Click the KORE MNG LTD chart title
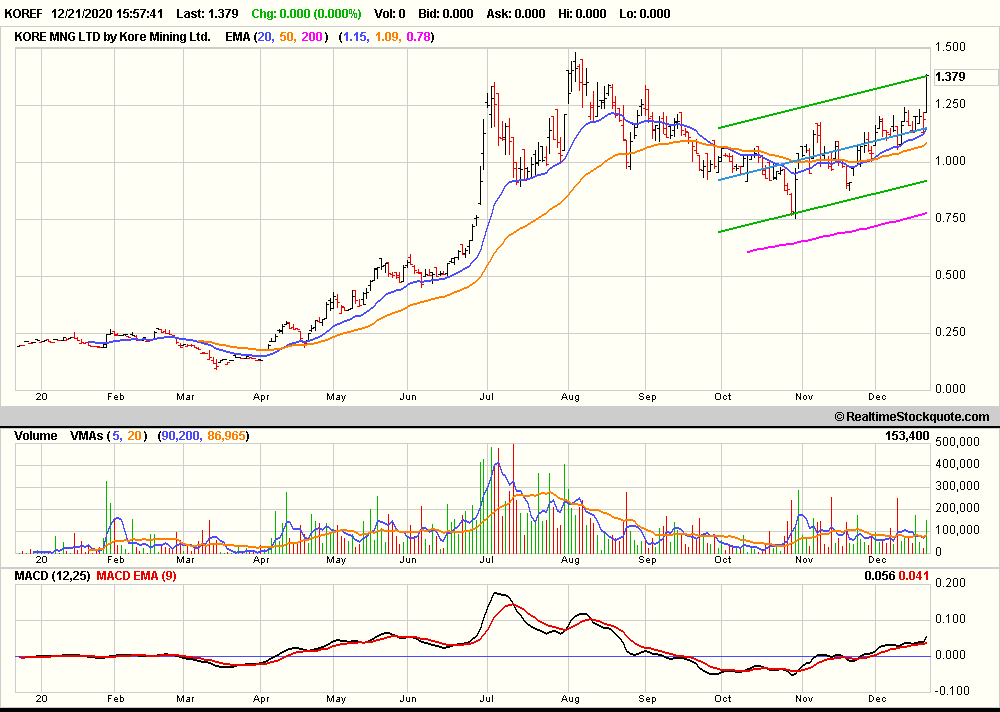This screenshot has height=712, width=1000. coord(112,36)
